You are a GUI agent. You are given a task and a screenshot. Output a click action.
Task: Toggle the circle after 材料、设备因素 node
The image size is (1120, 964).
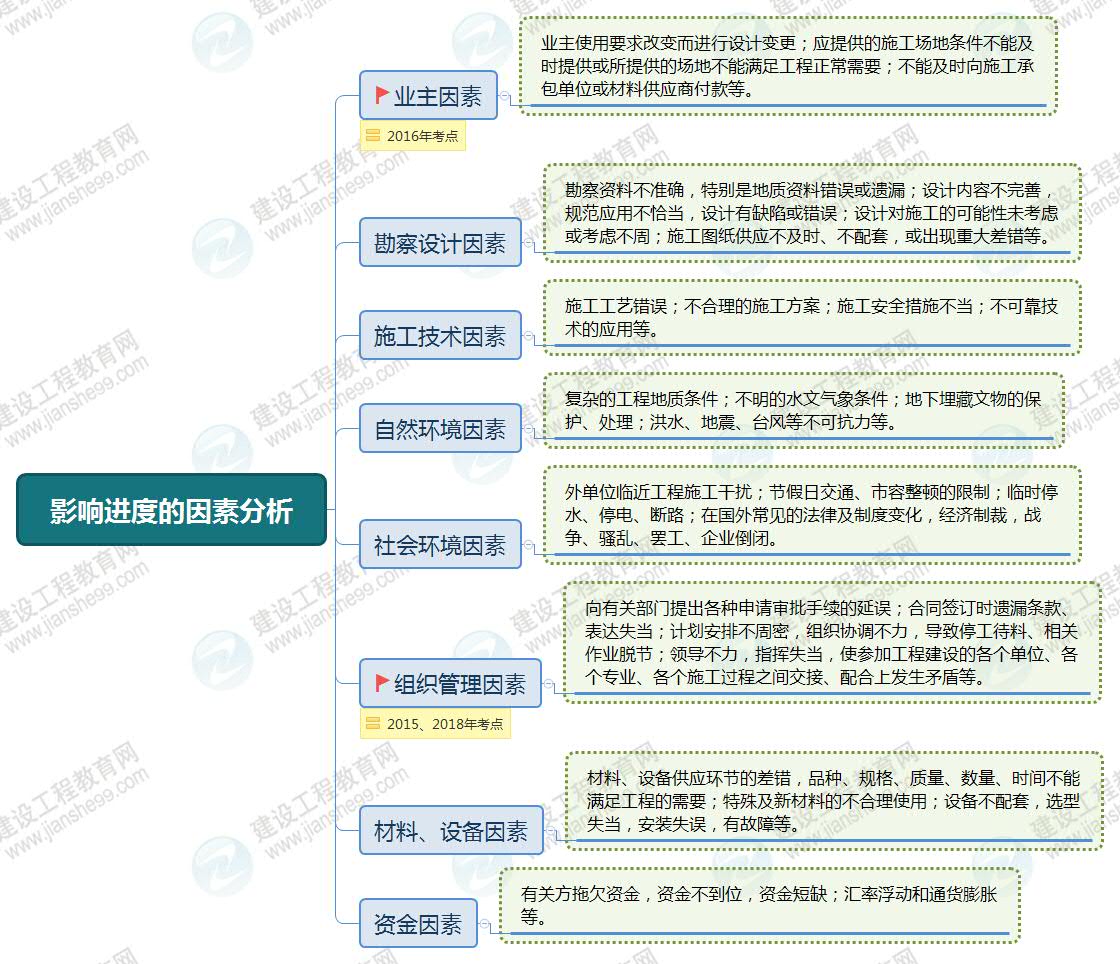pos(551,830)
